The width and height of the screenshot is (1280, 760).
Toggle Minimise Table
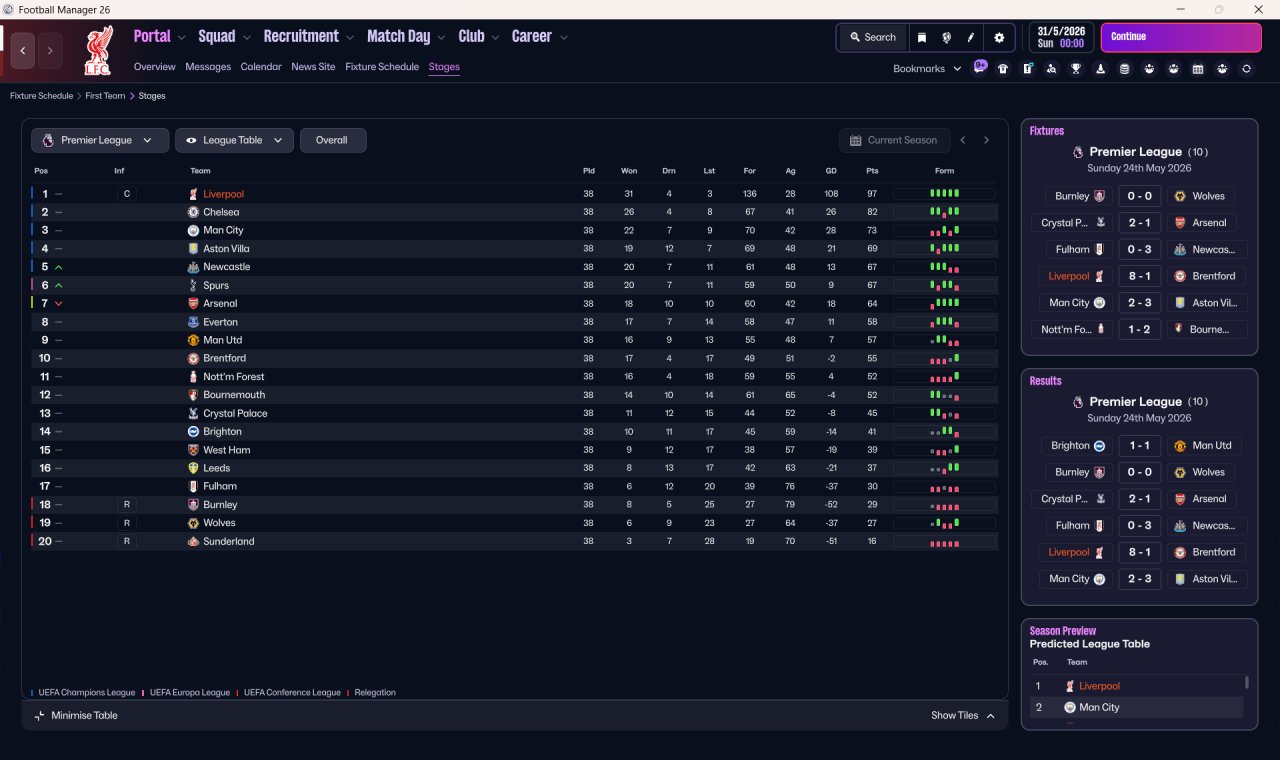point(76,716)
